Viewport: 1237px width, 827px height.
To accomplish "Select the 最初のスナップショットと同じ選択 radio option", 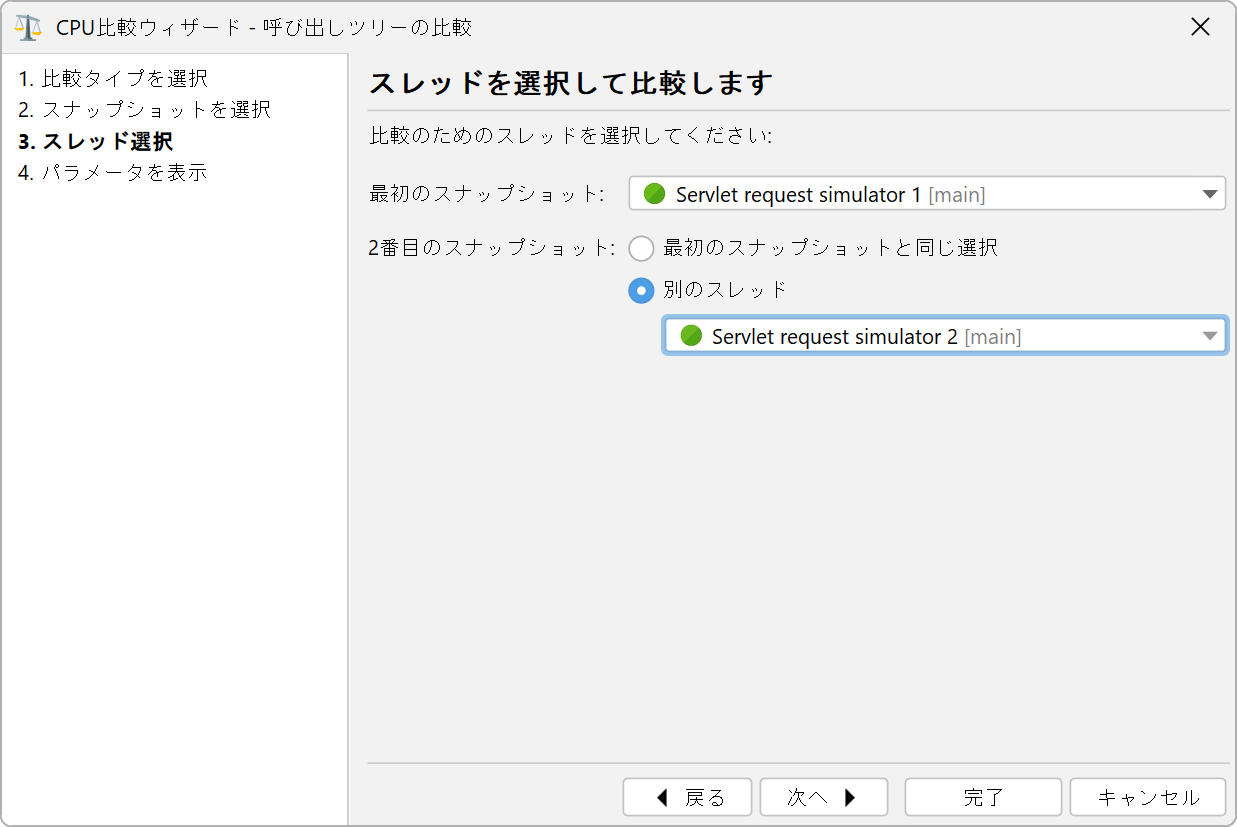I will [x=641, y=248].
